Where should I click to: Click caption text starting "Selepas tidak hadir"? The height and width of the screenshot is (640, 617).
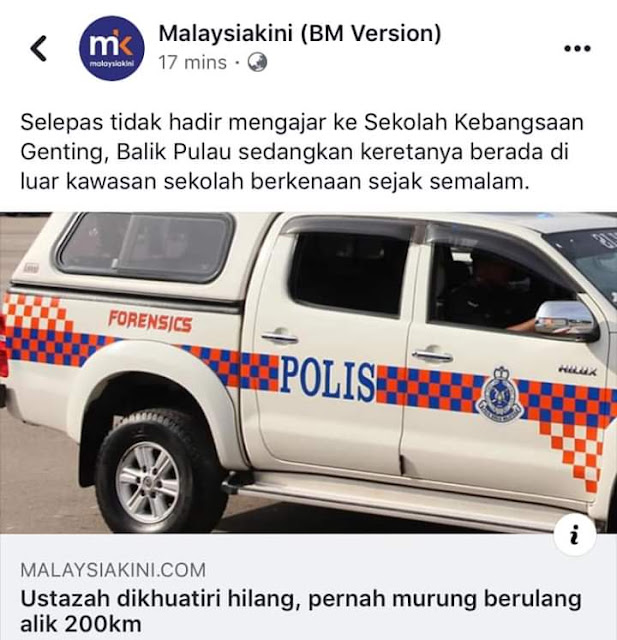[x=302, y=151]
